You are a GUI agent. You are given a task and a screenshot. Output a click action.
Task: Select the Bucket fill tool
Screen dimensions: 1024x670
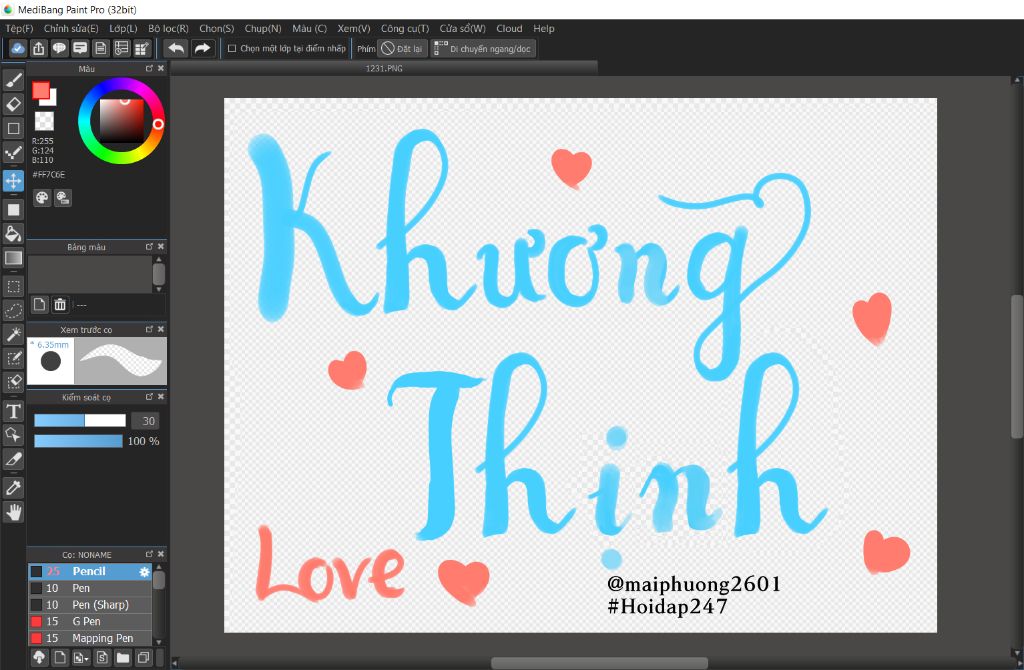(13, 234)
